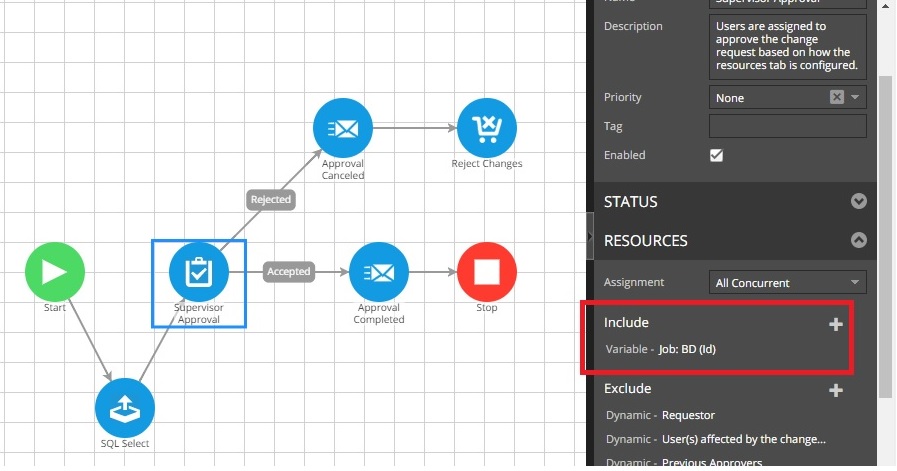Collapse the RESOURCES section
Image resolution: width=897 pixels, height=471 pixels.
point(857,241)
